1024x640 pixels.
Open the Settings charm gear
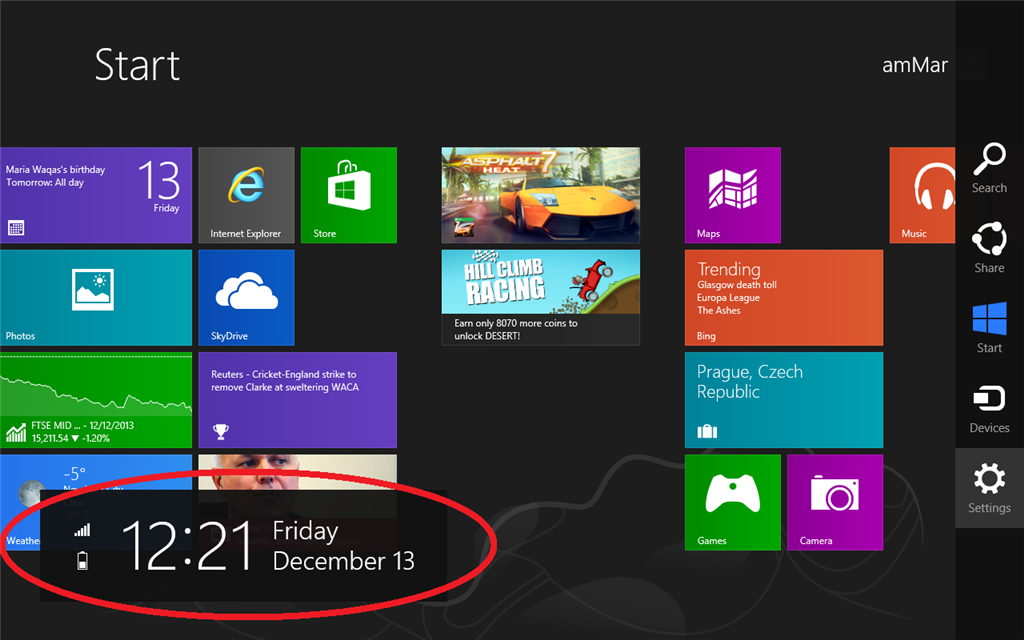[x=989, y=479]
